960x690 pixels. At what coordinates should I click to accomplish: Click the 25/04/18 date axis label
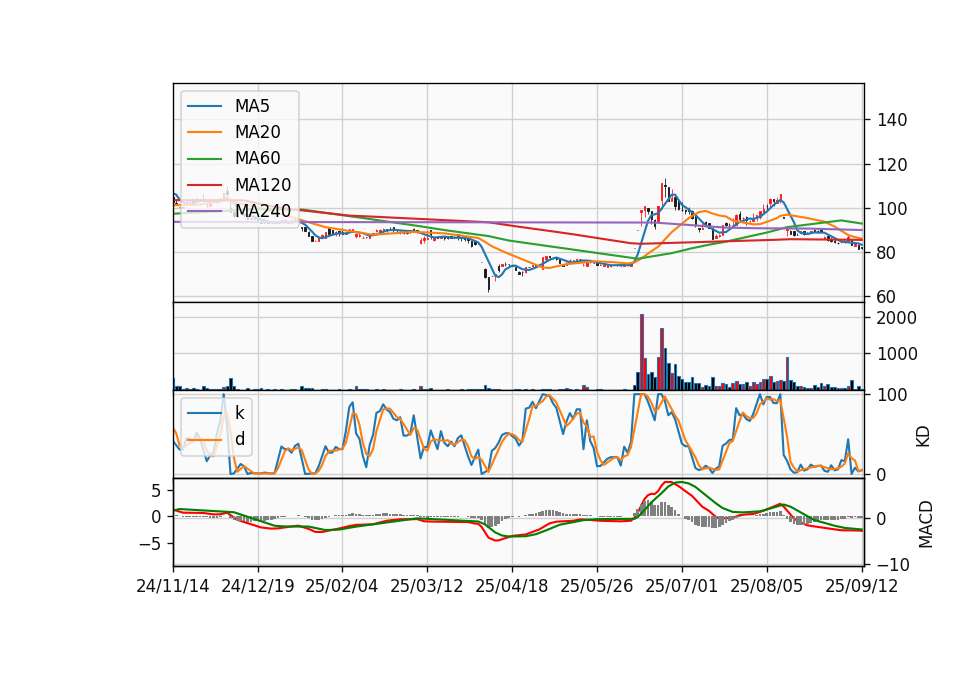click(x=512, y=586)
